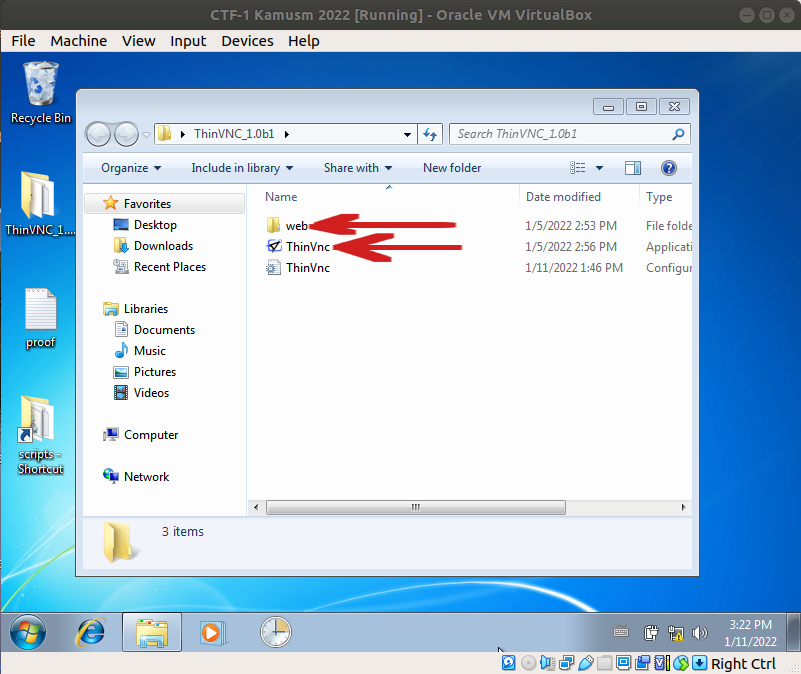Click the Explorer Back arrow button
Screen dimensions: 801x674
pos(98,134)
